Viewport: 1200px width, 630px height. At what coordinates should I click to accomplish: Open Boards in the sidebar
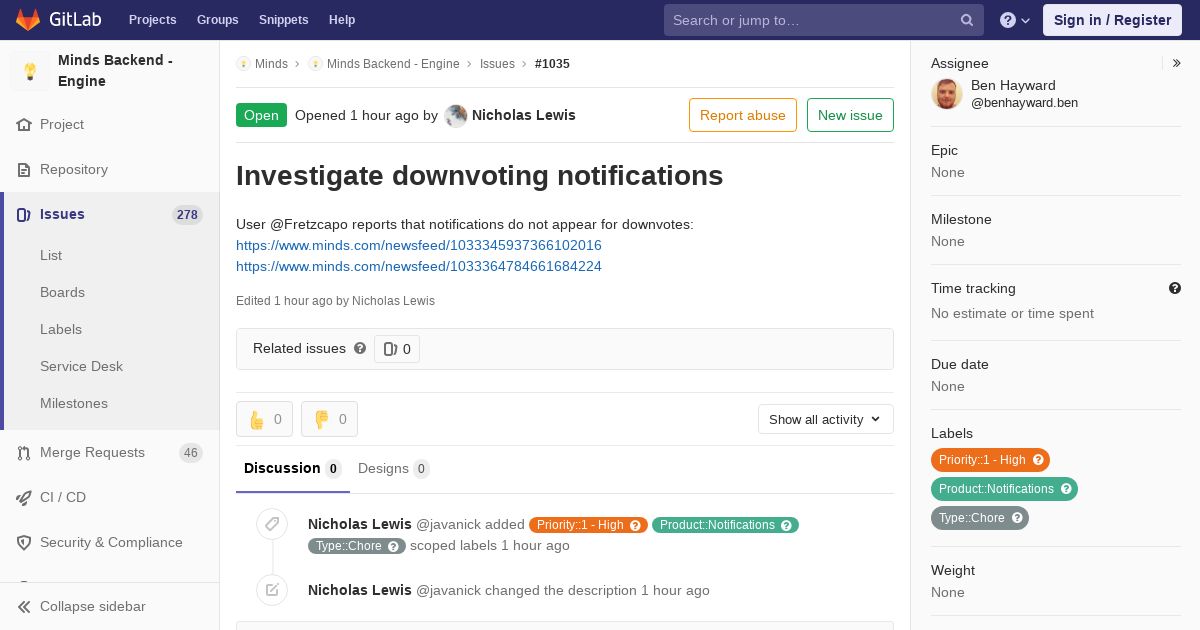(62, 292)
